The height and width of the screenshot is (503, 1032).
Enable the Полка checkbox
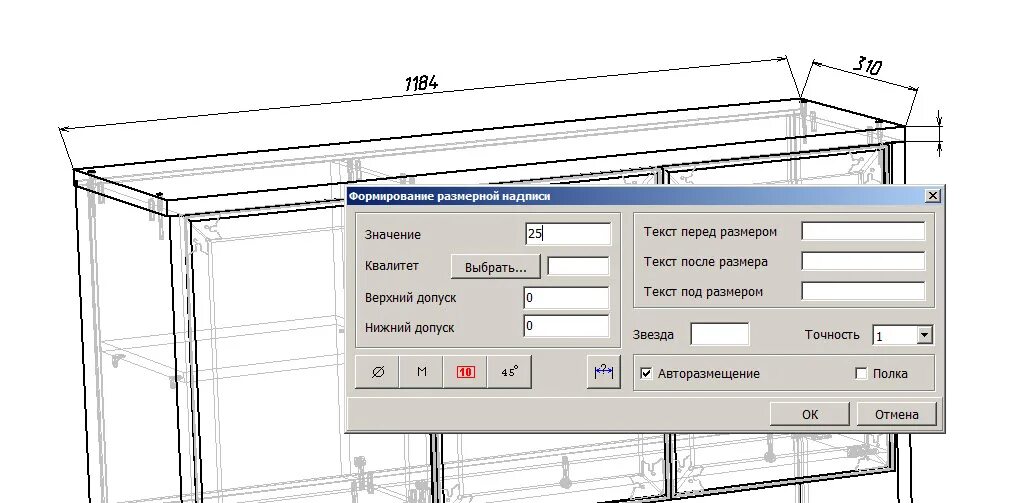[861, 373]
